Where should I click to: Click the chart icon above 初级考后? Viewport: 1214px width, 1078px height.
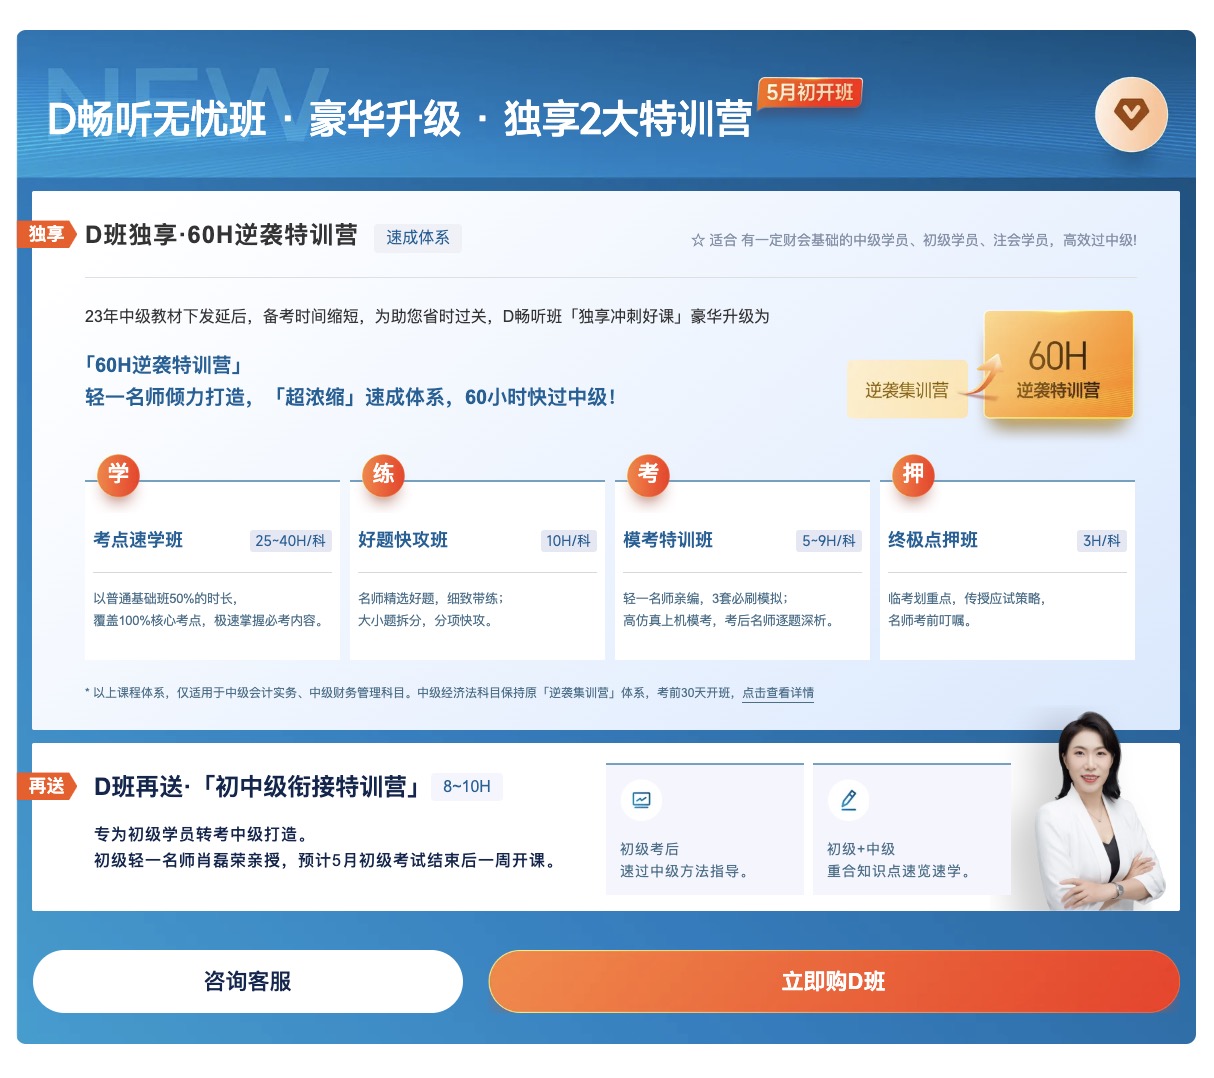coord(641,800)
